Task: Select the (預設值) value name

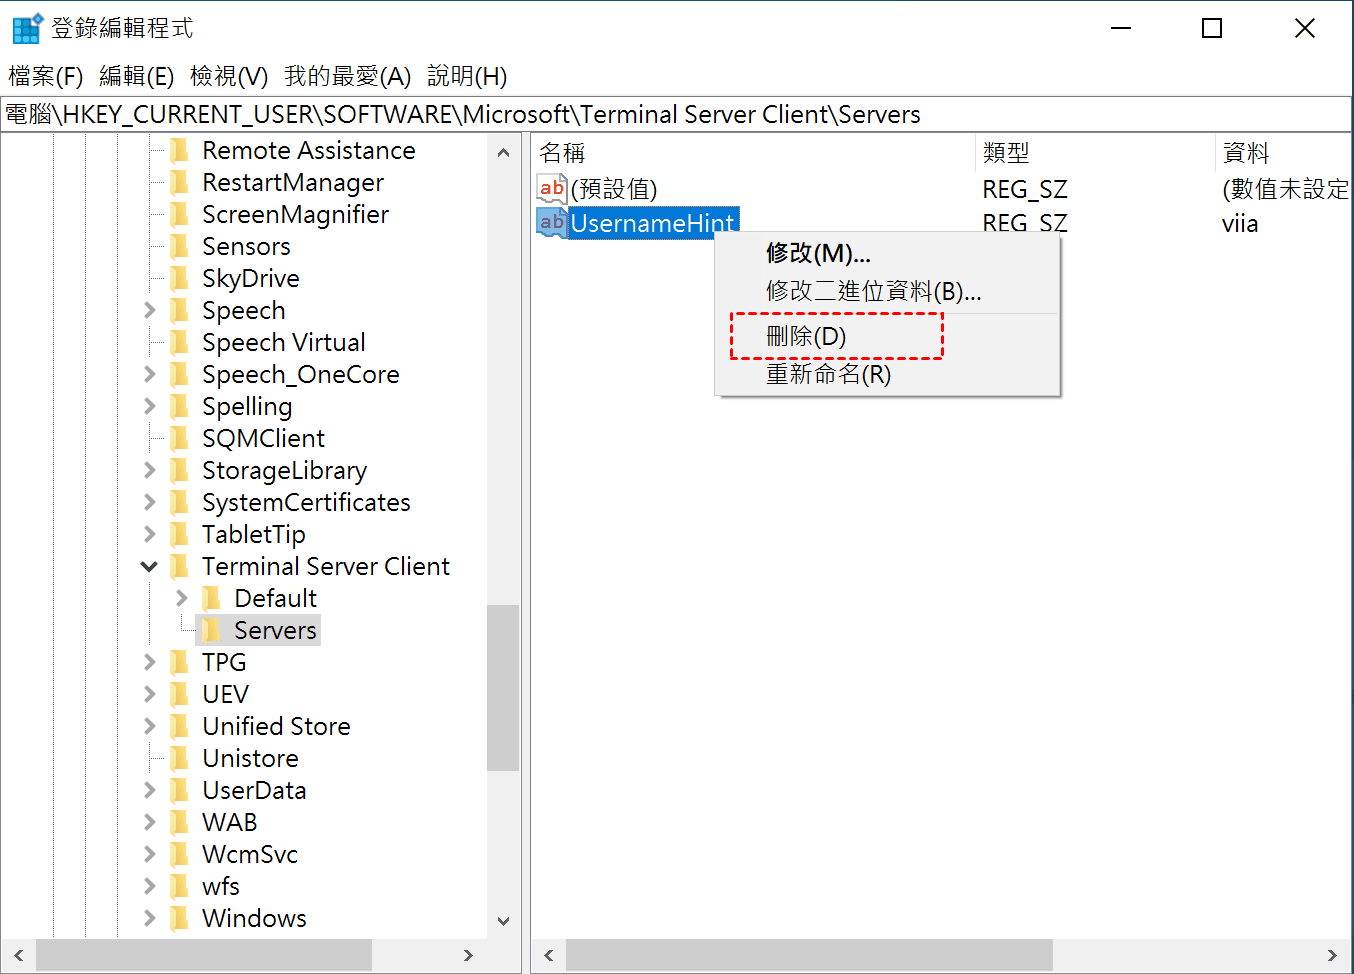Action: [x=614, y=188]
